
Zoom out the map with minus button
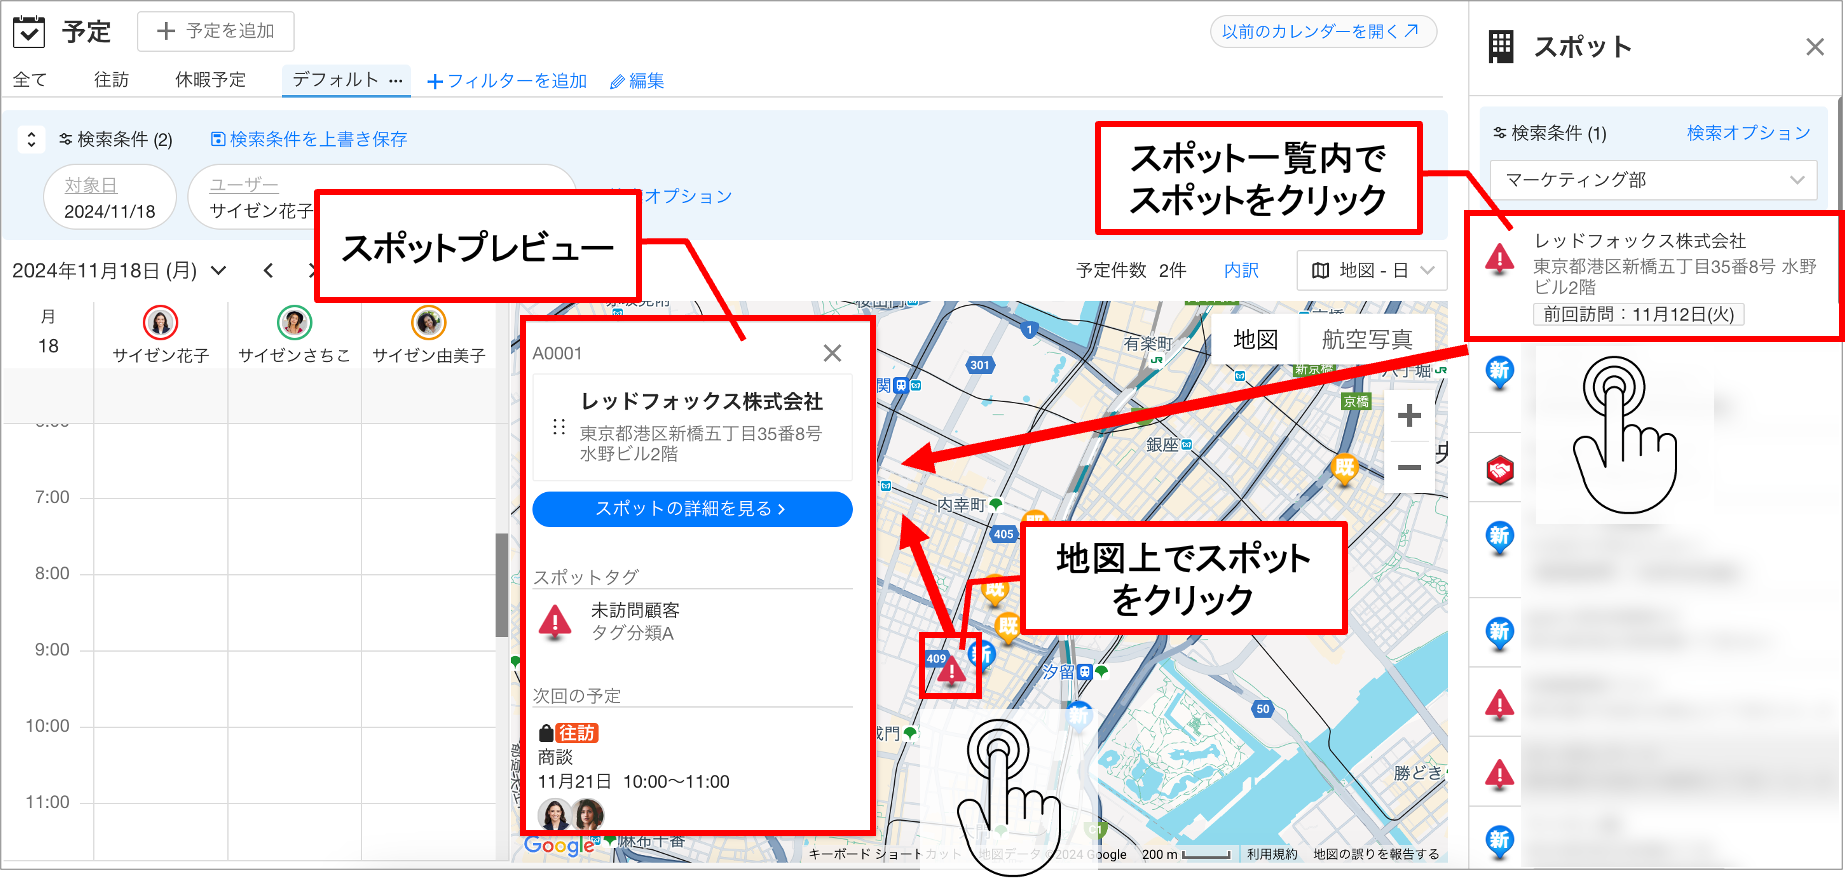pos(1409,467)
